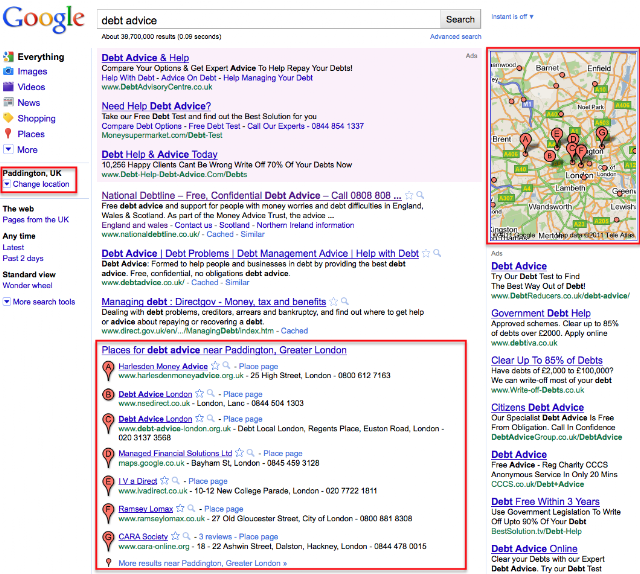Select the News search category
The height and width of the screenshot is (574, 640).
tap(29, 102)
